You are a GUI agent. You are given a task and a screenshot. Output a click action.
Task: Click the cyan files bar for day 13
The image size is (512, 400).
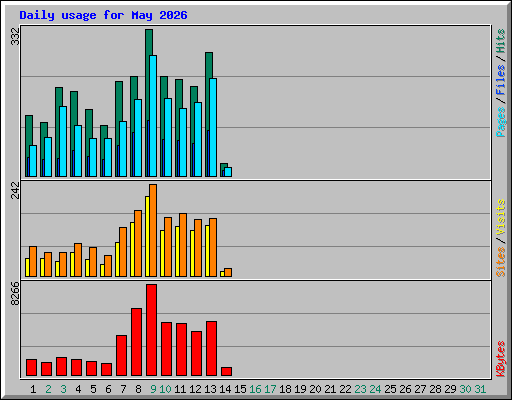213,127
